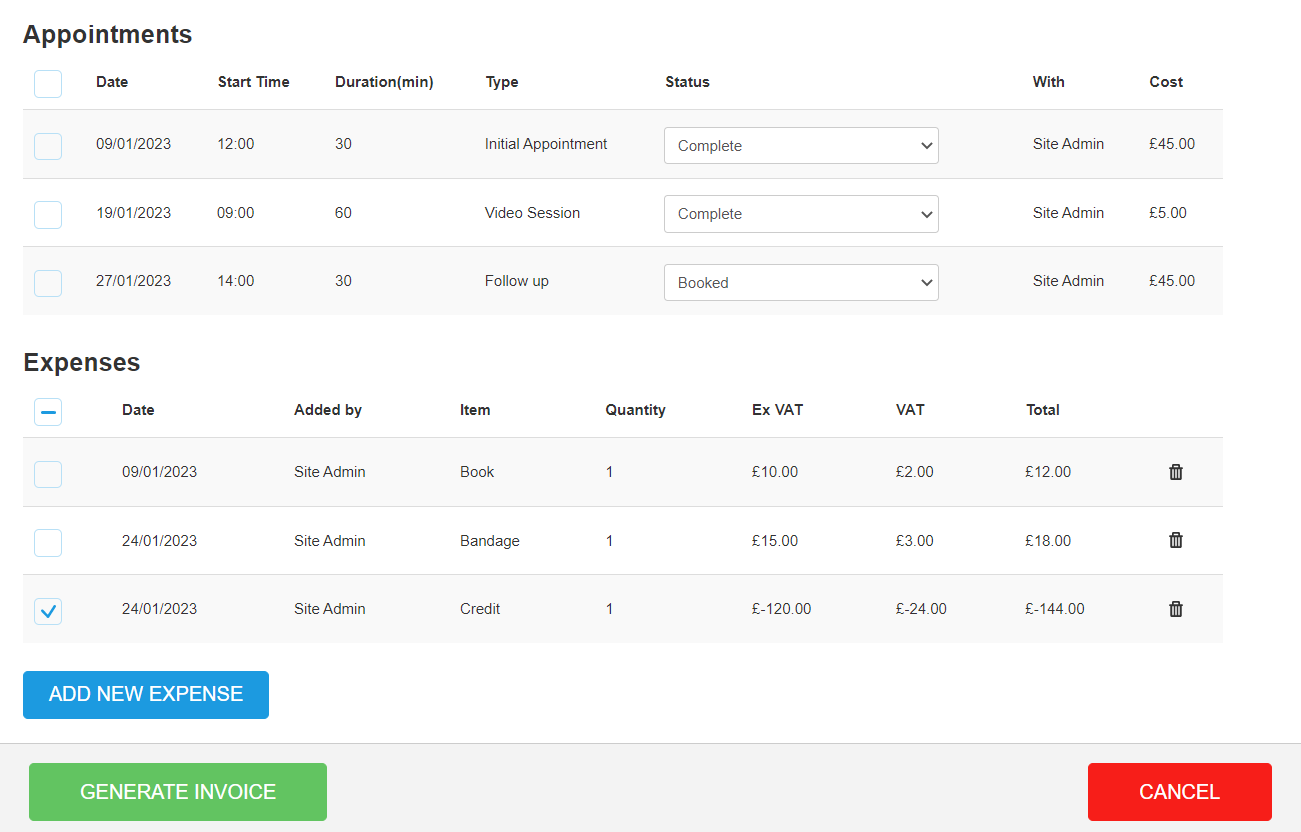Hit the red Cancel button
The image size is (1301, 832).
click(x=1179, y=792)
